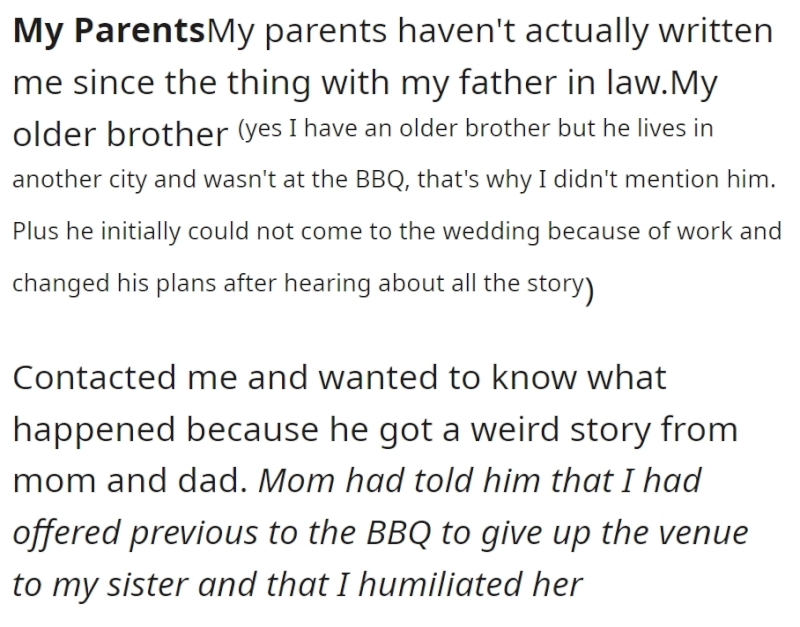Click the words "Contacted me"

click(125, 378)
